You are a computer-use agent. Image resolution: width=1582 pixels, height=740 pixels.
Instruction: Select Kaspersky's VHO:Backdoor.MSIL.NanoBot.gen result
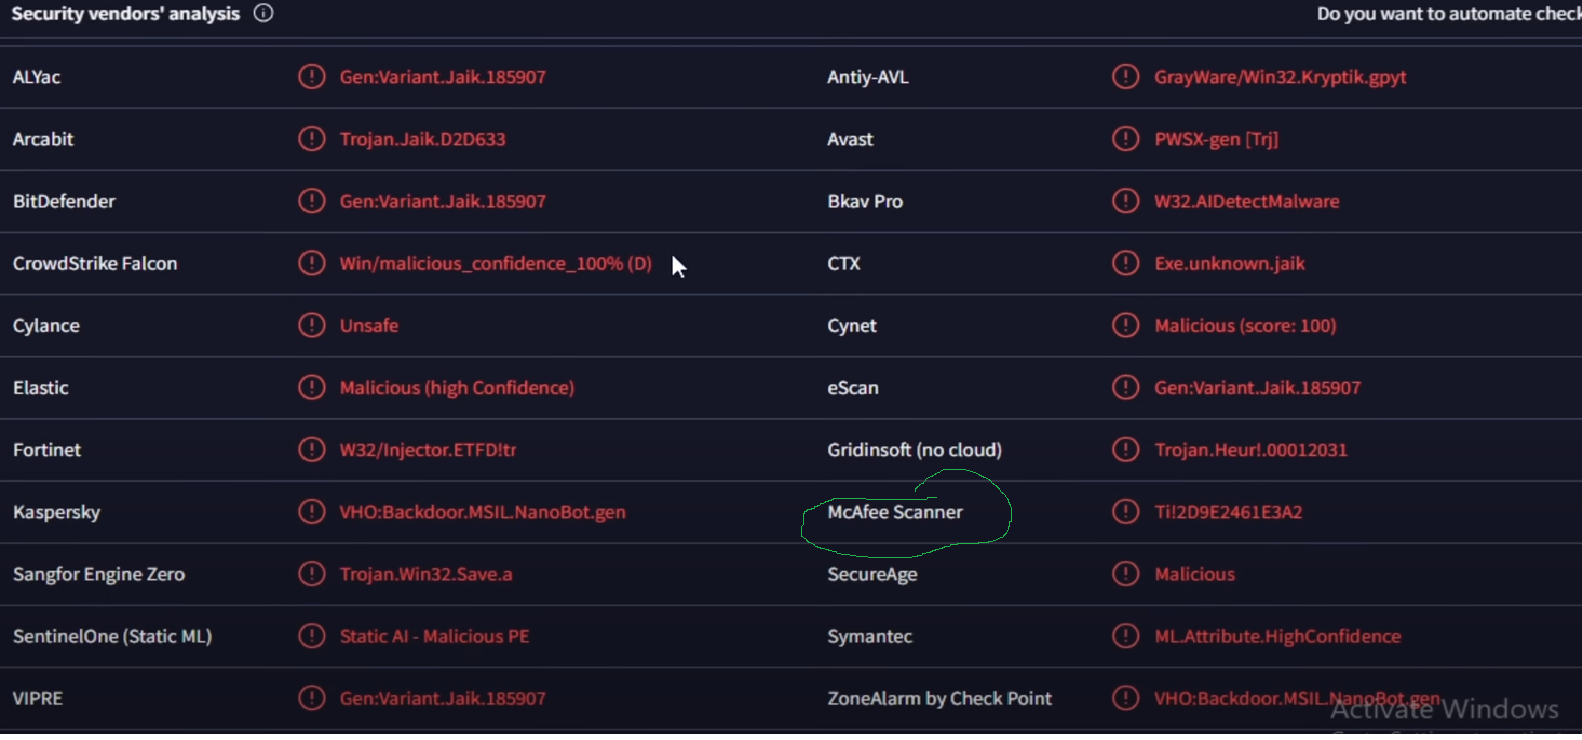click(482, 512)
